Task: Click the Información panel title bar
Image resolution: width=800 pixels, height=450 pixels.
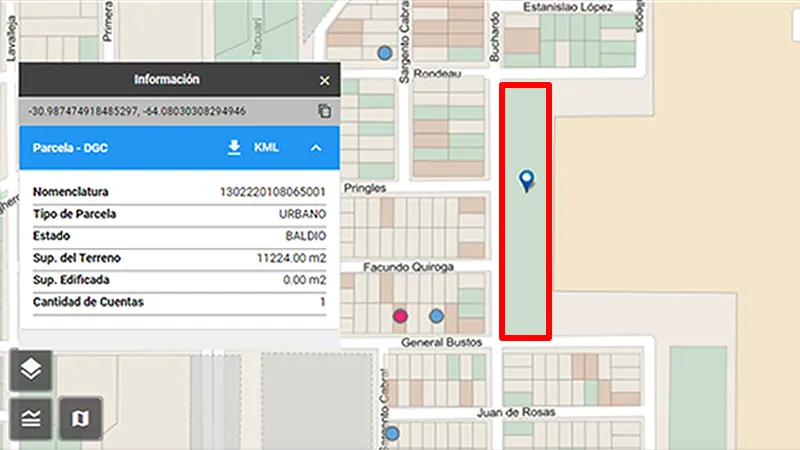Action: (x=167, y=80)
